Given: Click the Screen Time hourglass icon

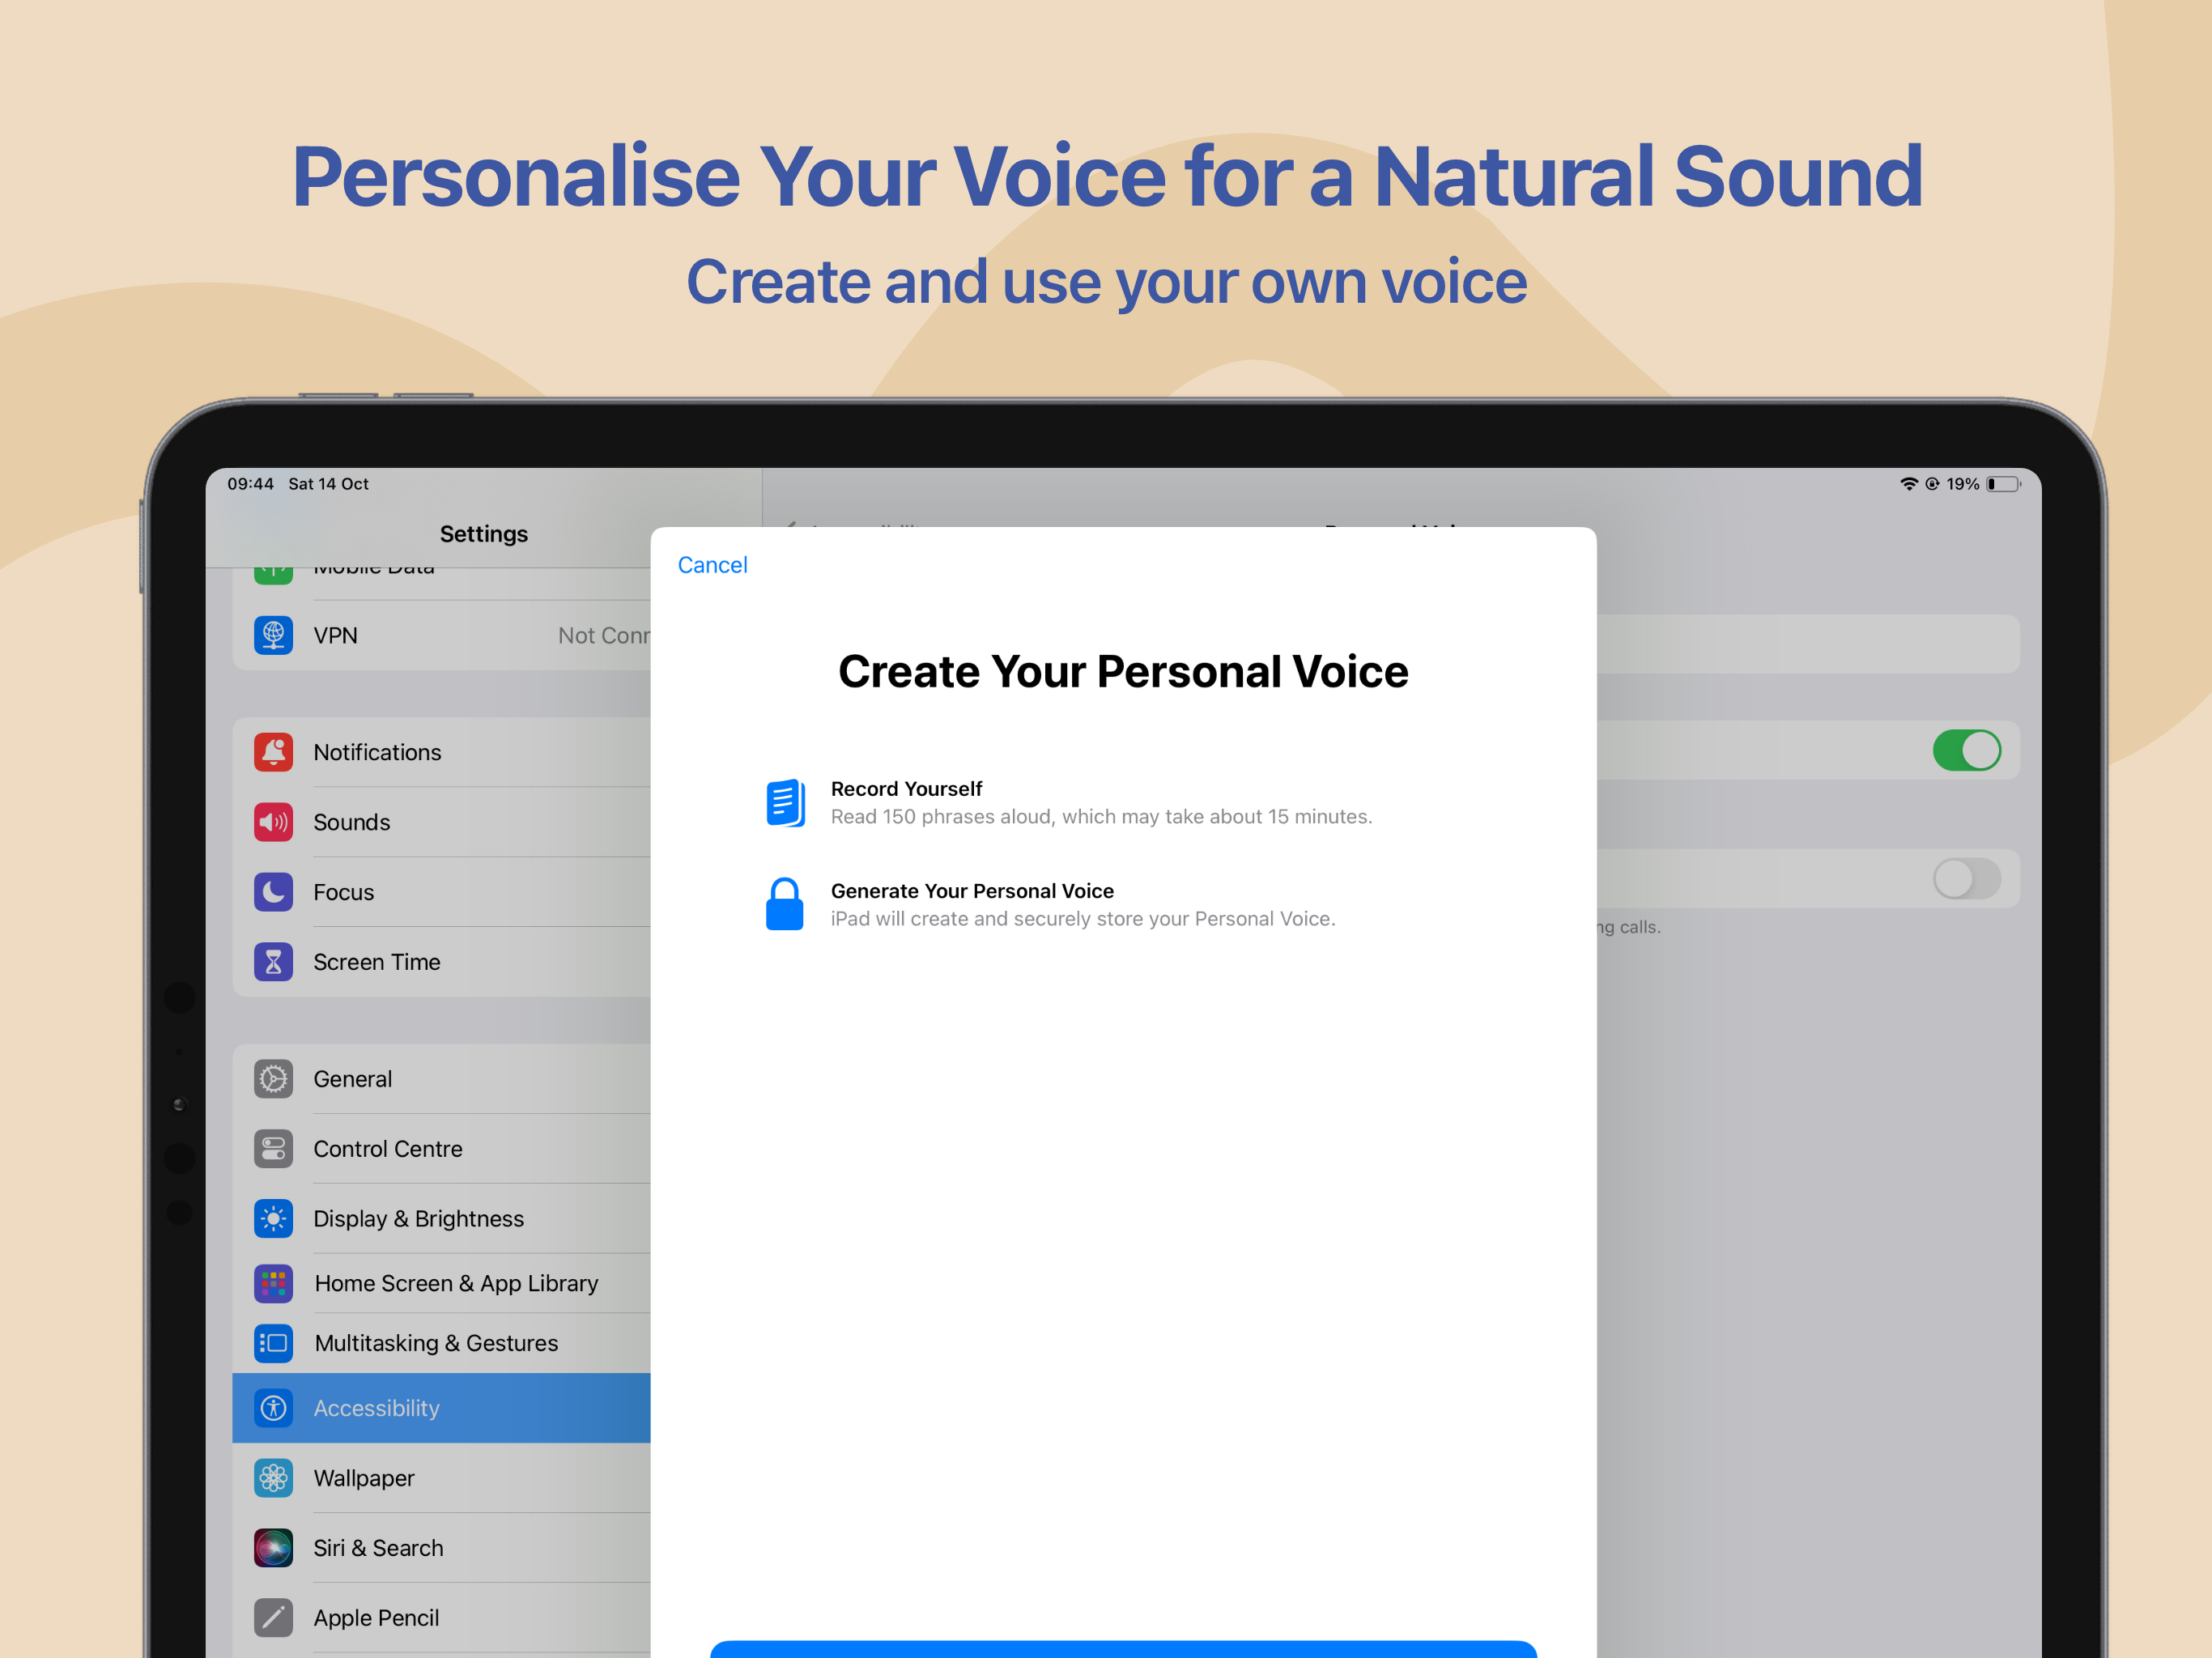Looking at the screenshot, I should (273, 962).
